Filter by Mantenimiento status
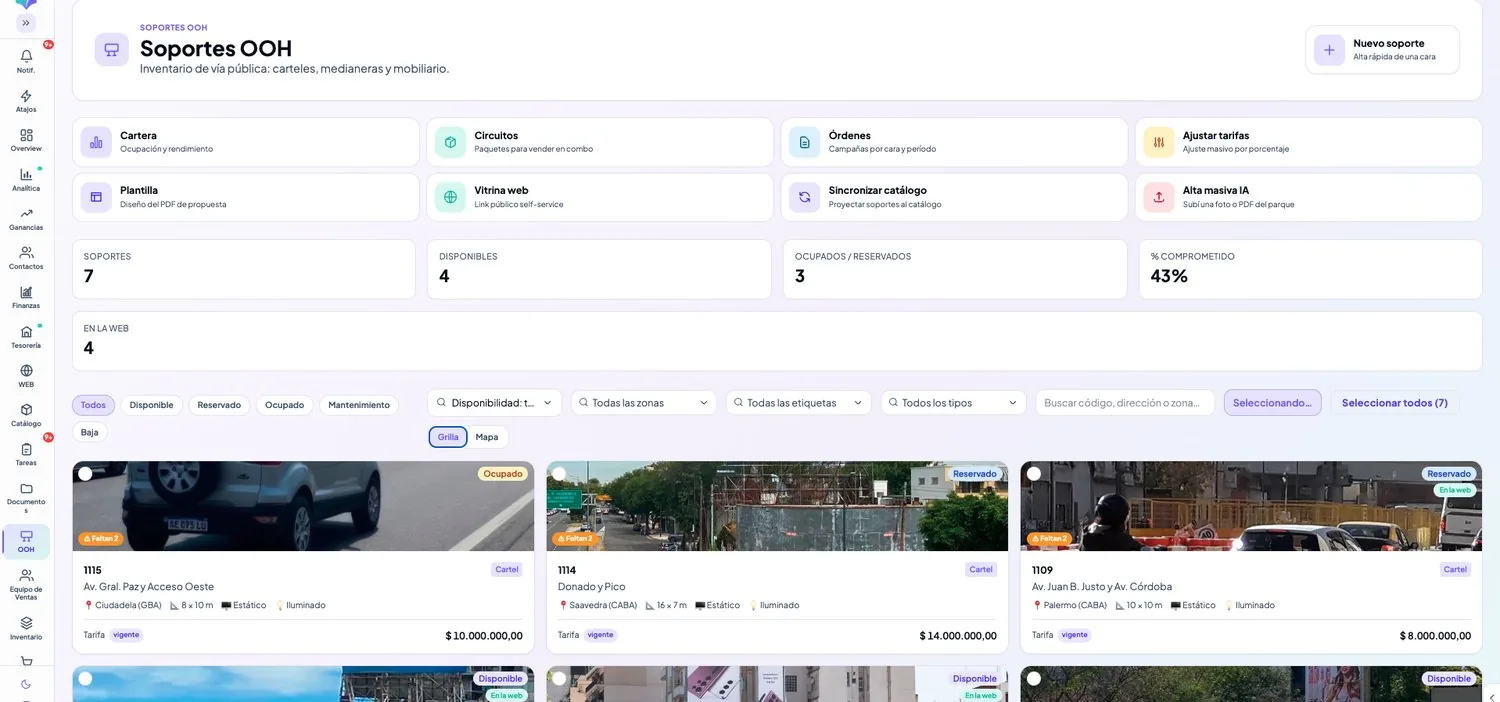 pos(359,405)
